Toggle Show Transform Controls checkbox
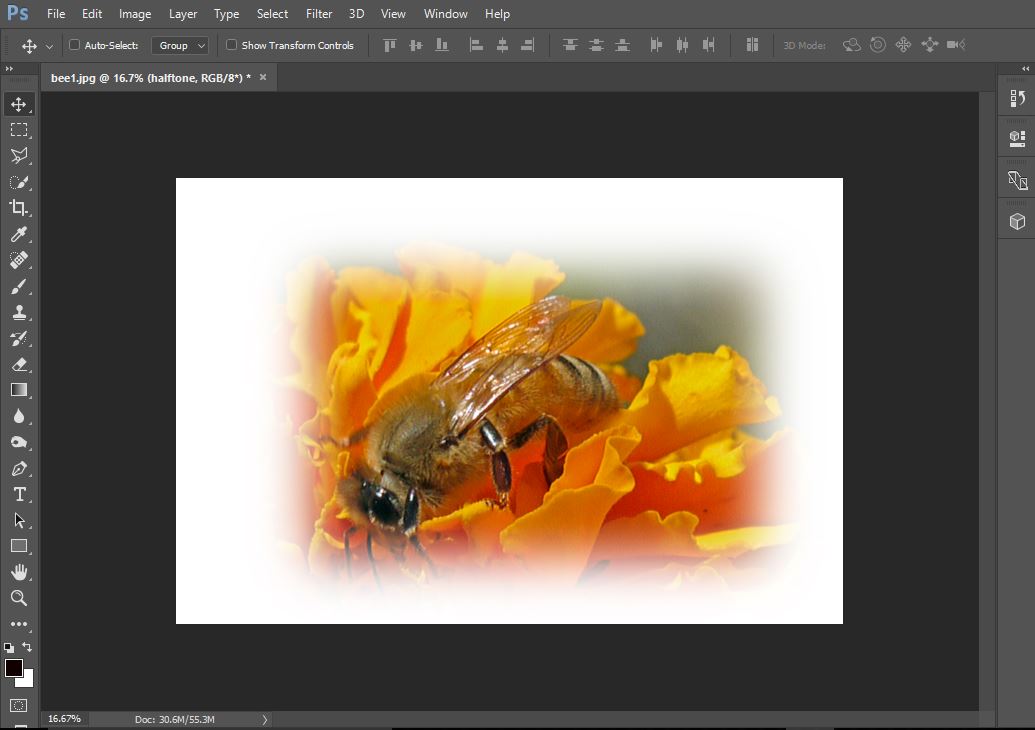The image size is (1035, 730). click(x=232, y=45)
